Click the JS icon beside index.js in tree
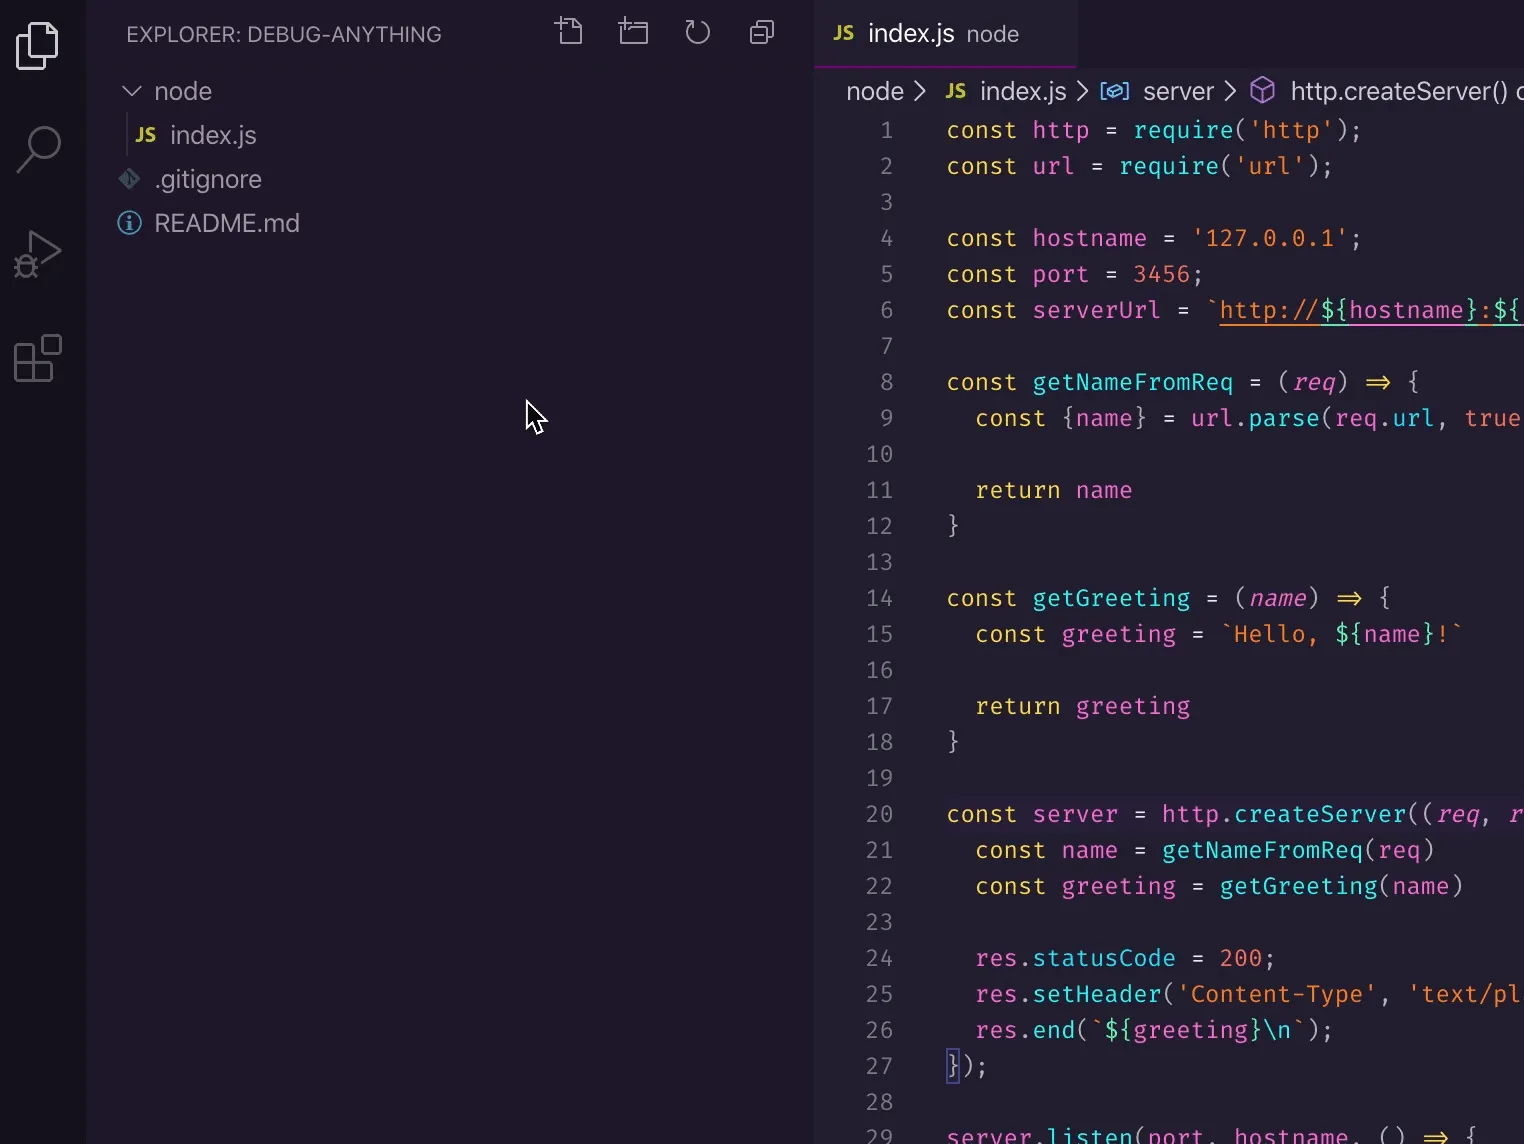The width and height of the screenshot is (1524, 1144). tap(146, 135)
